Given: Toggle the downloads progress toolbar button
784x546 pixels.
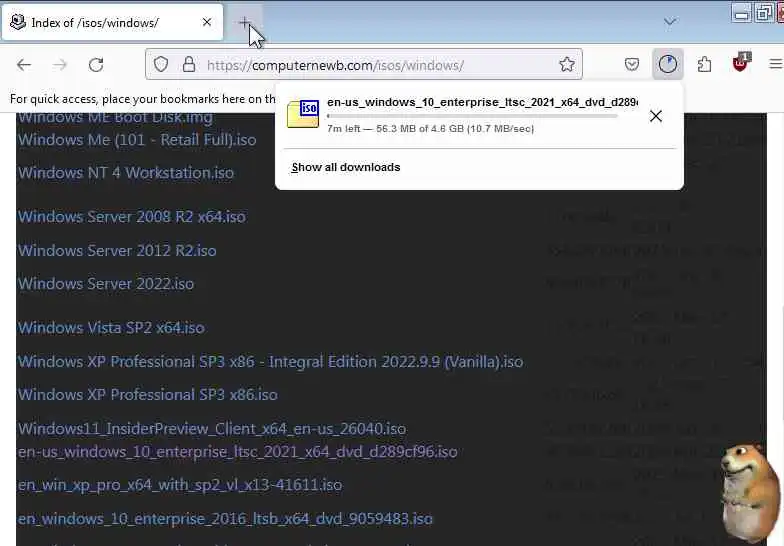Looking at the screenshot, I should click(668, 64).
